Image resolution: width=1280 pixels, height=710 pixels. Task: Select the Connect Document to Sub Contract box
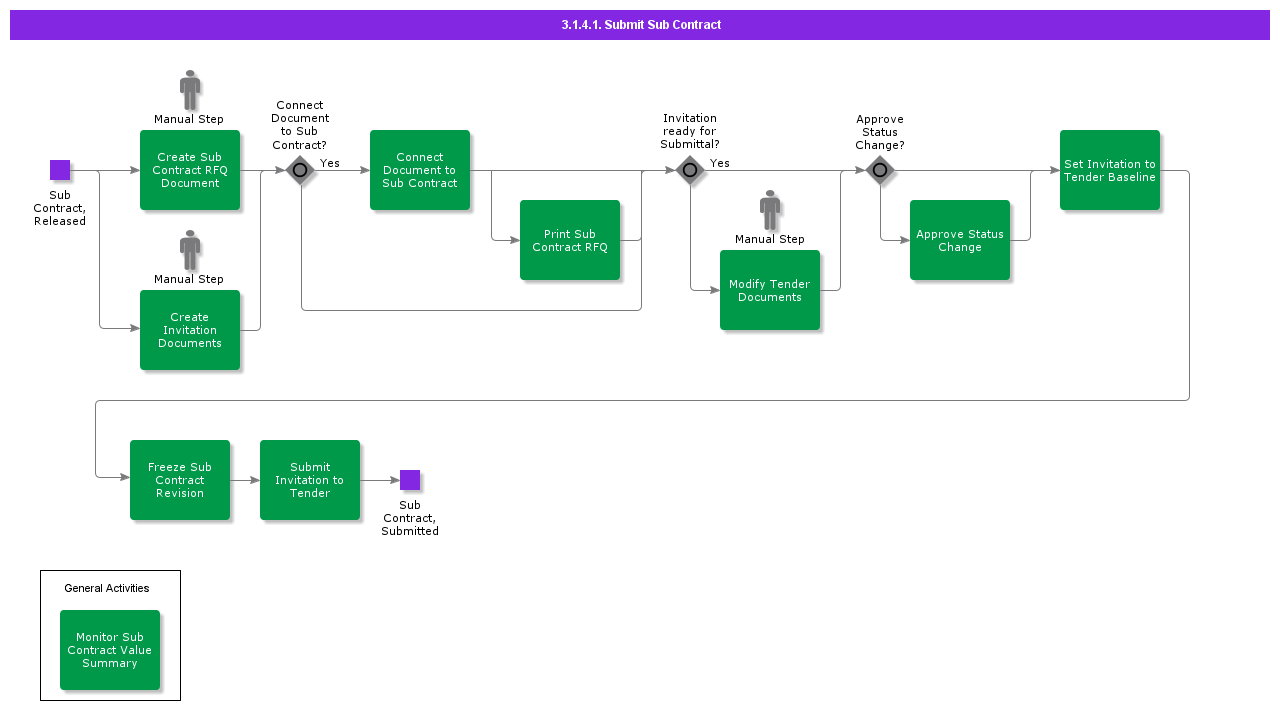click(420, 170)
